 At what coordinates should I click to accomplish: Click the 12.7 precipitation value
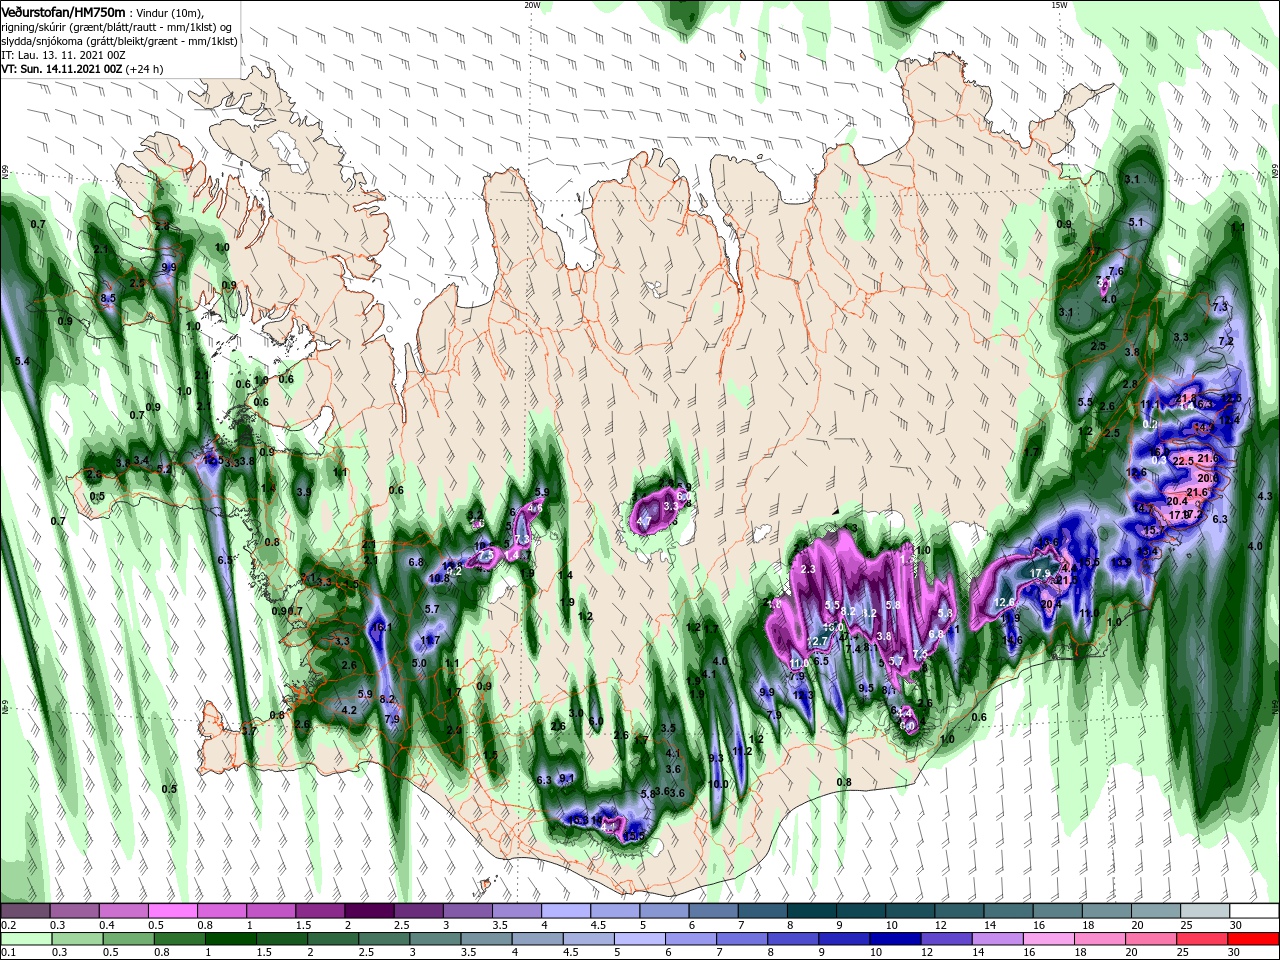[817, 641]
